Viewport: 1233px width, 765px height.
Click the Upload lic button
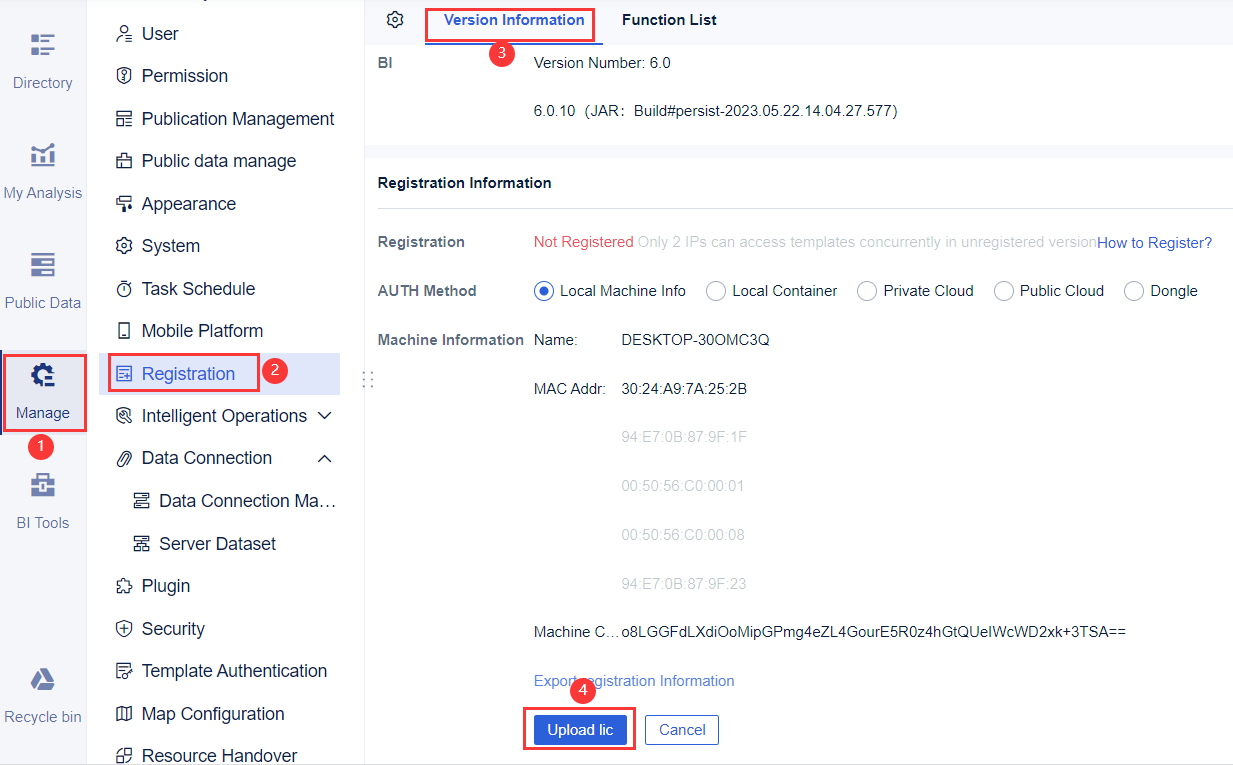(579, 729)
